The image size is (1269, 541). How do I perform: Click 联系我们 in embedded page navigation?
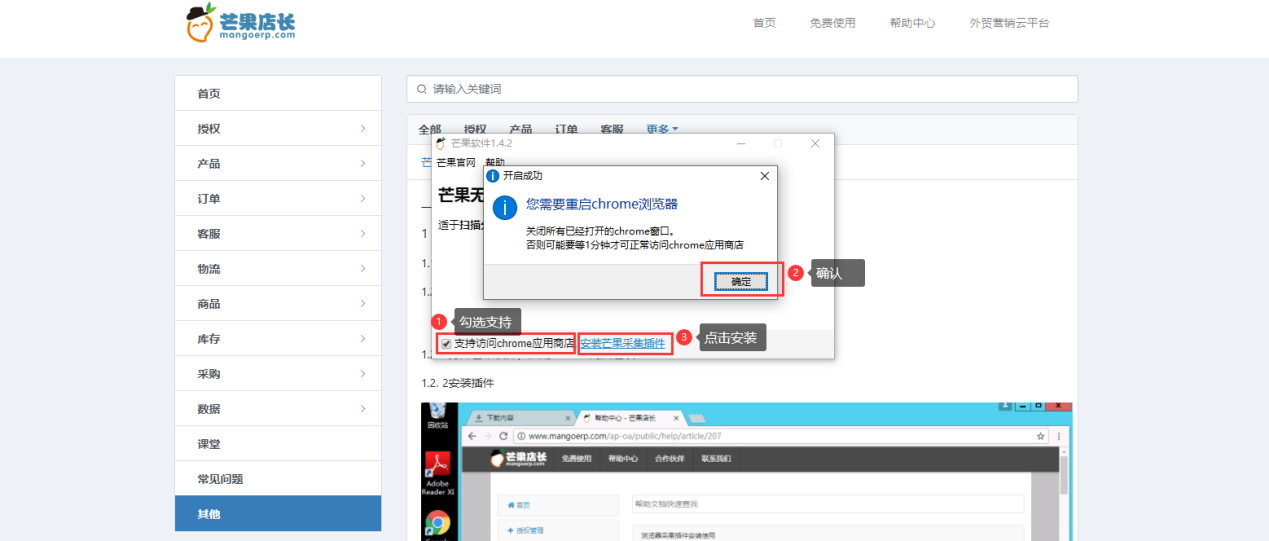[715, 459]
